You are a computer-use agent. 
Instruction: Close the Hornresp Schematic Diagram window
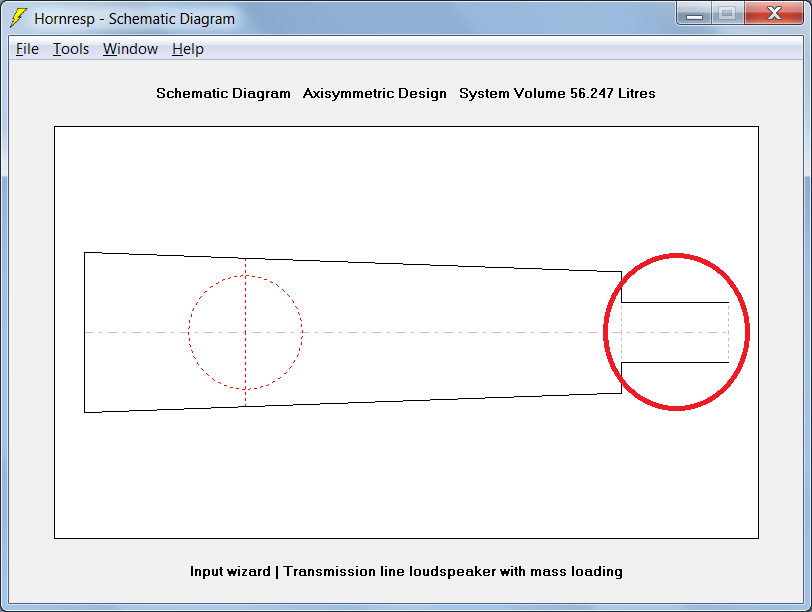[774, 13]
